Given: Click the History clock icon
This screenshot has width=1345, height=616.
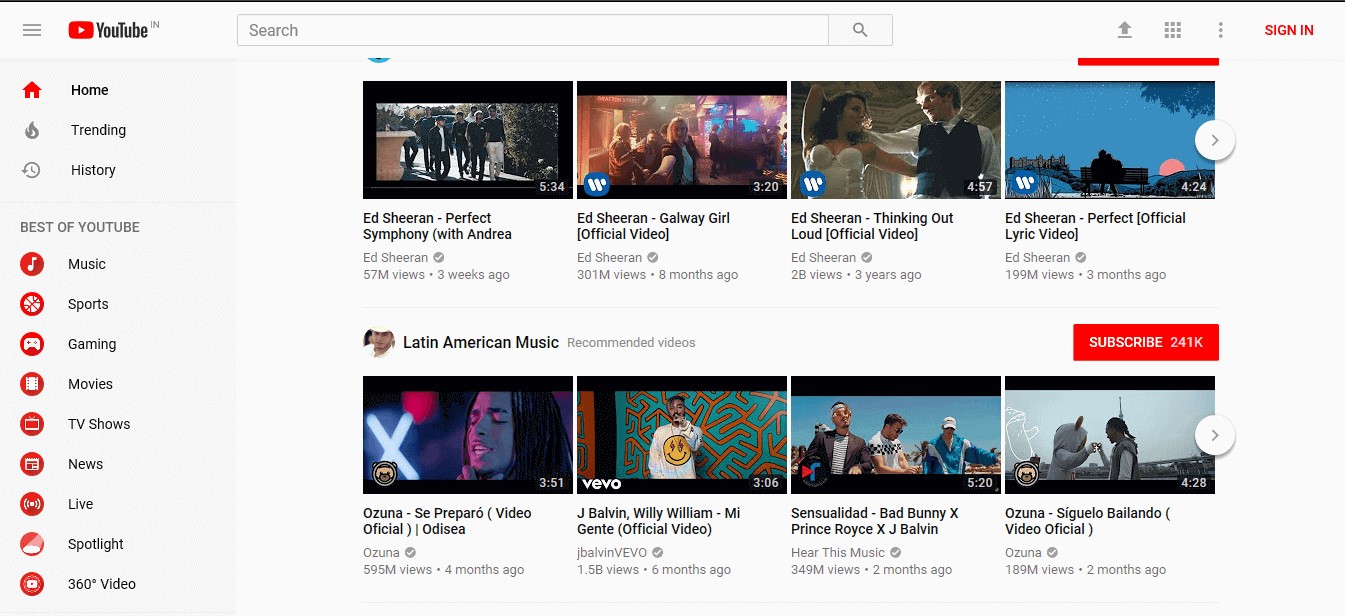Looking at the screenshot, I should 32,170.
